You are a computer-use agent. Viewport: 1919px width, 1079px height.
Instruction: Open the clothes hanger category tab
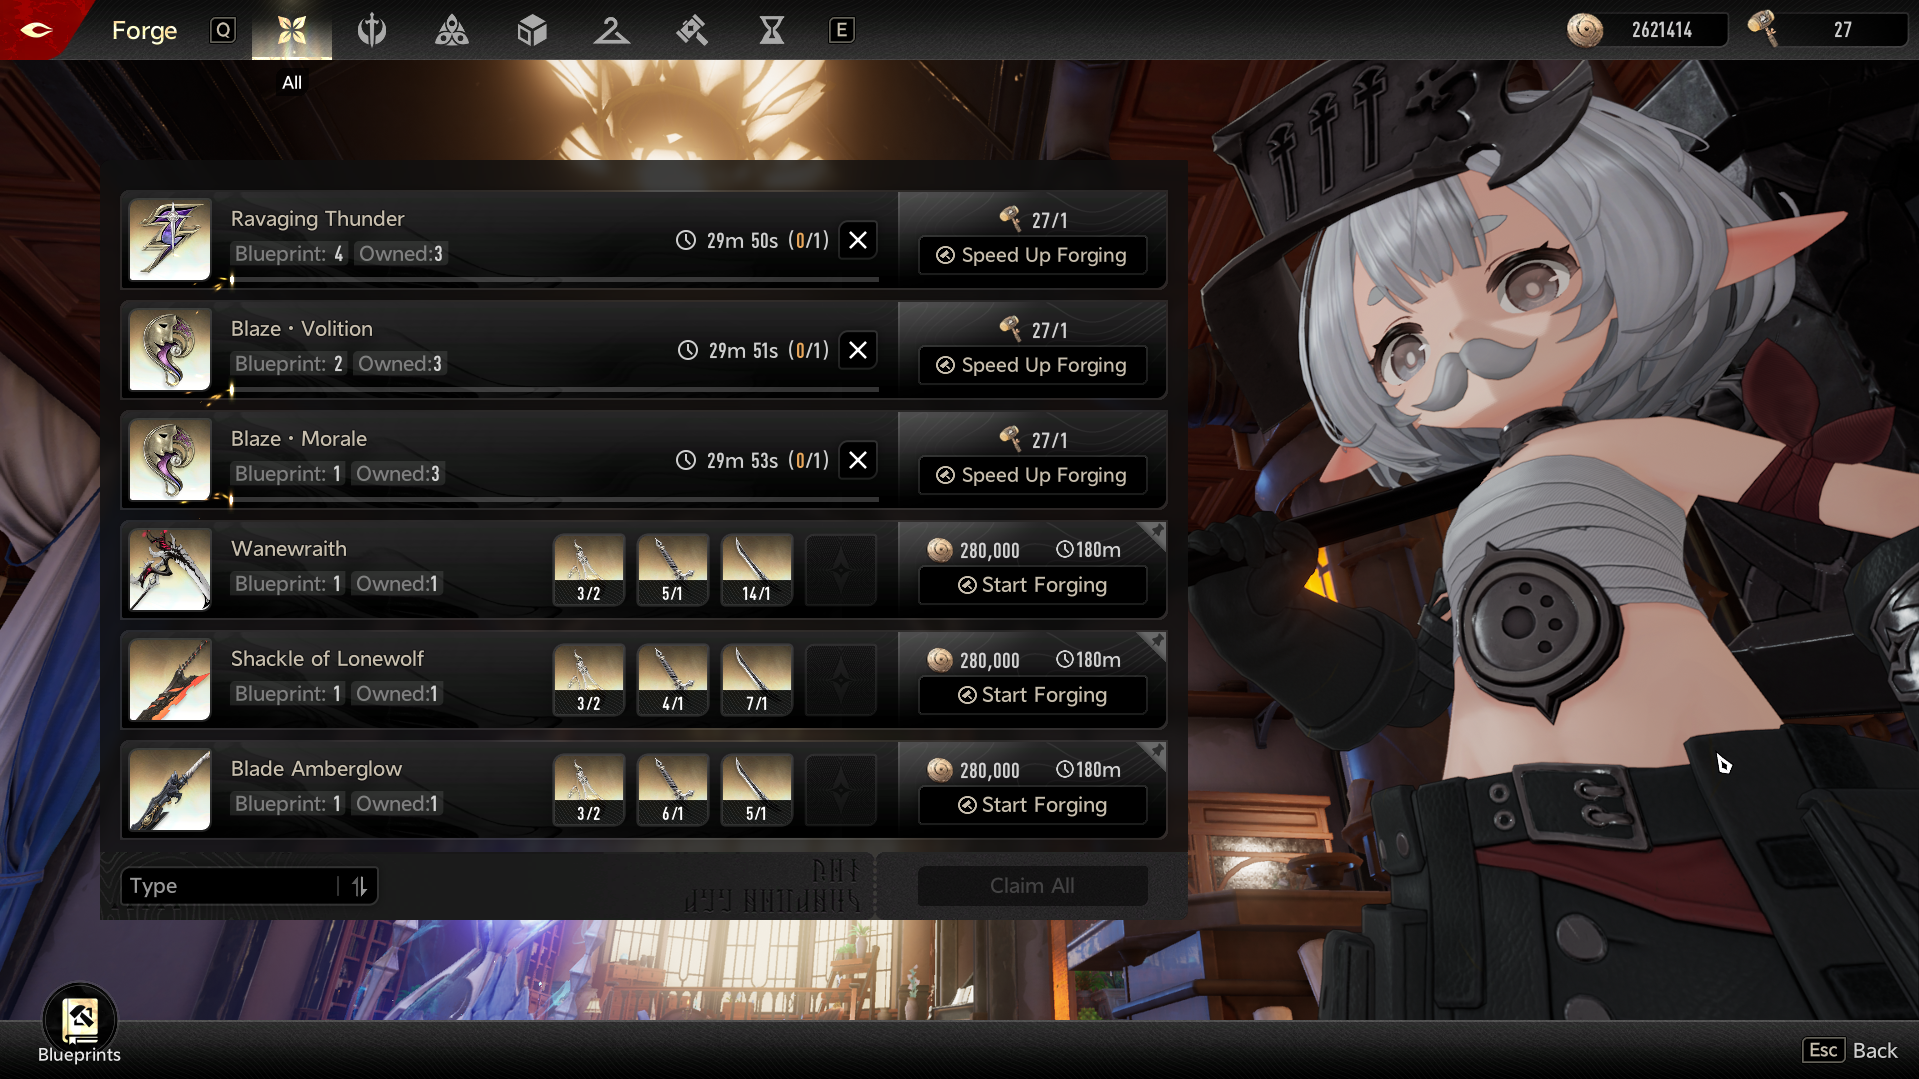pos(611,30)
